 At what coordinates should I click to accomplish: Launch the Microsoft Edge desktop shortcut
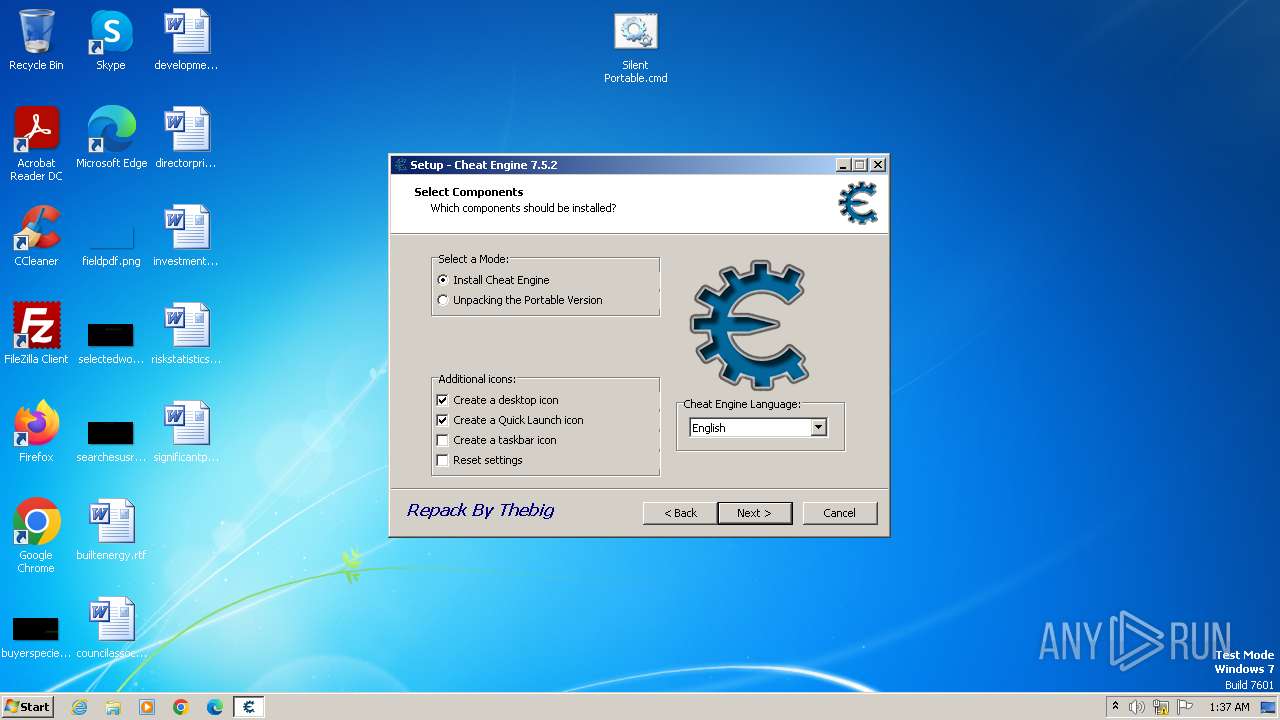click(111, 138)
